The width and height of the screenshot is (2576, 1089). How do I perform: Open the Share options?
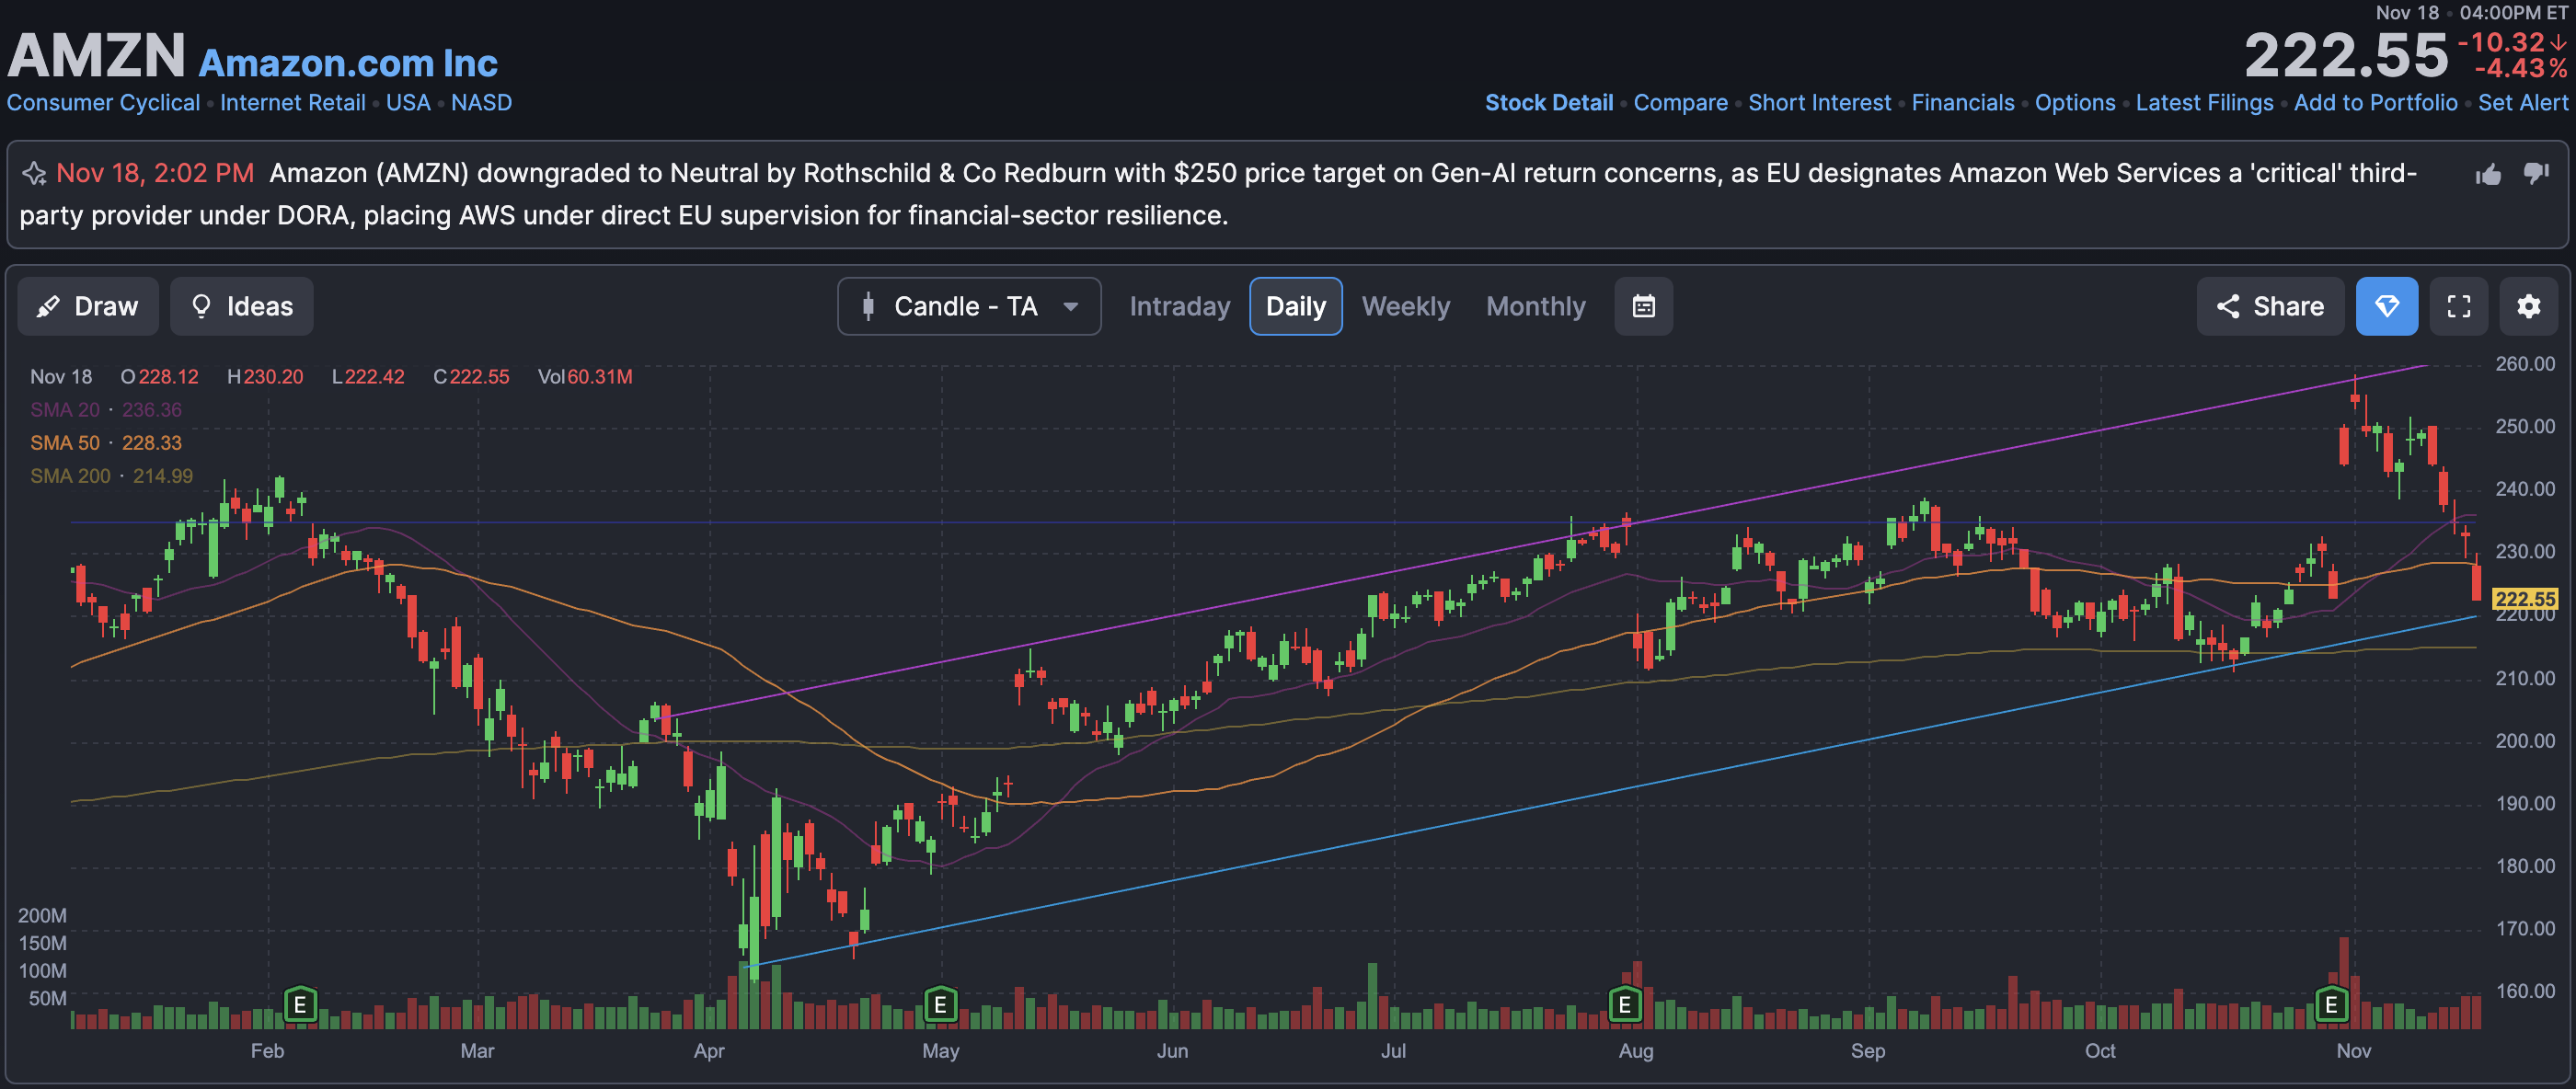pyautogui.click(x=2269, y=306)
